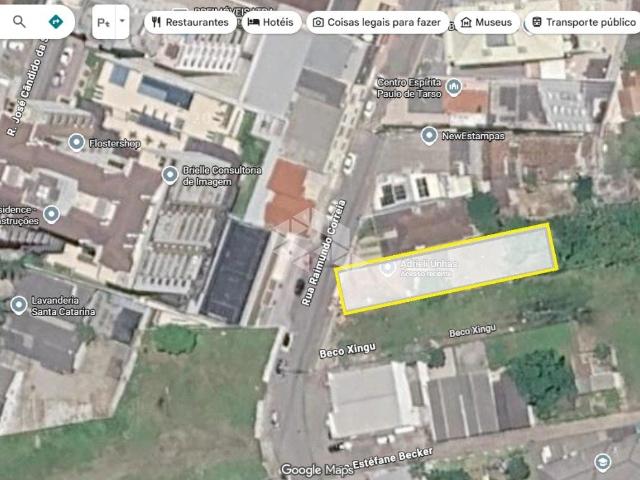Select the Transporte público chip
The image size is (640, 480).
coord(584,22)
